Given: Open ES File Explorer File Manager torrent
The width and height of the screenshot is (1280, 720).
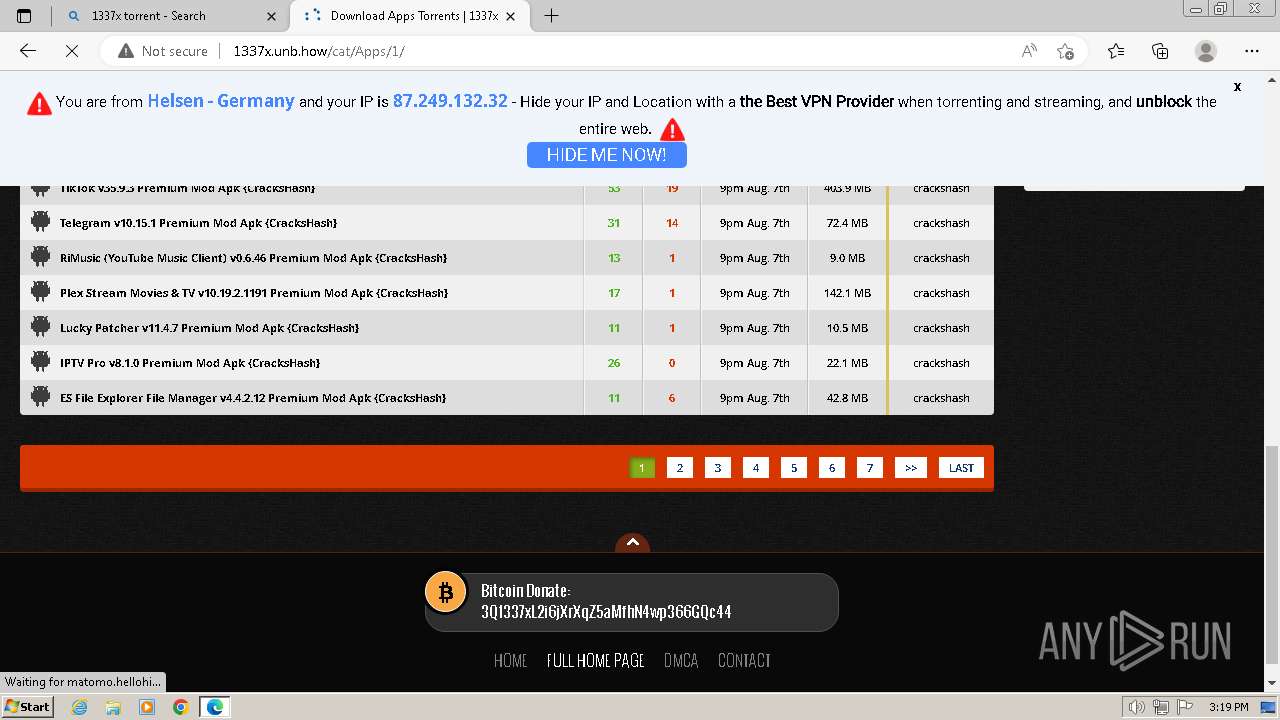Looking at the screenshot, I should [253, 398].
